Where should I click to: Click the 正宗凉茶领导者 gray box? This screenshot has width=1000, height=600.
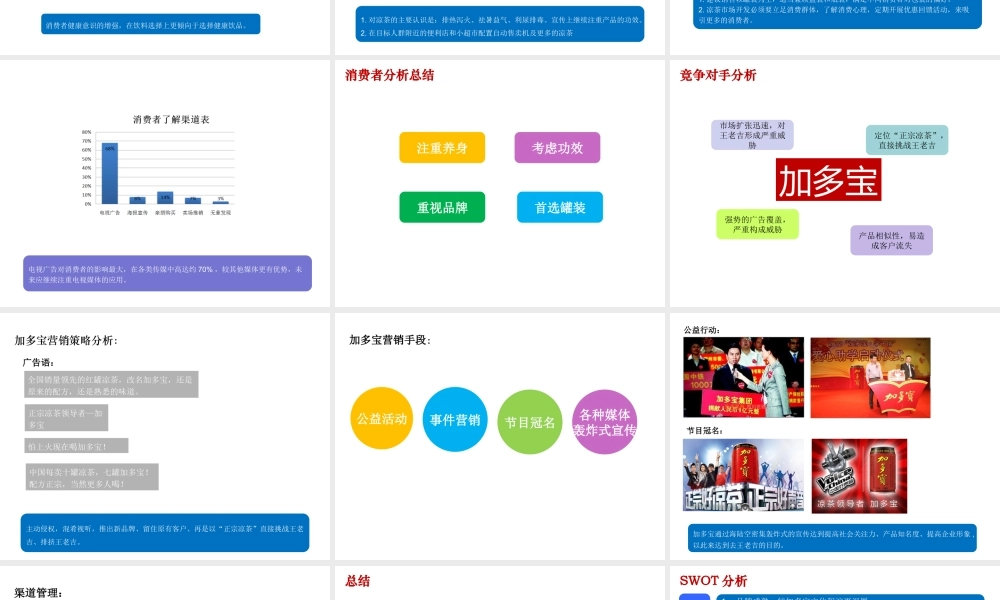[66, 418]
